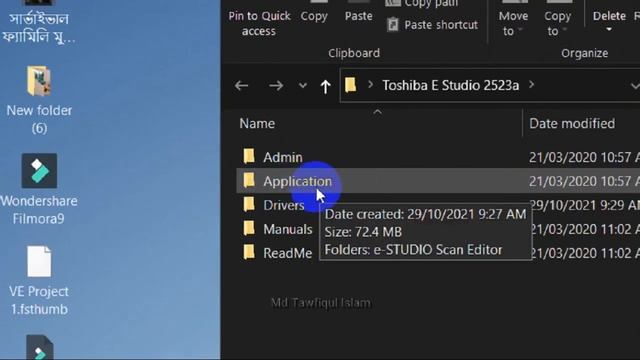Go forward with the right arrow

click(276, 86)
